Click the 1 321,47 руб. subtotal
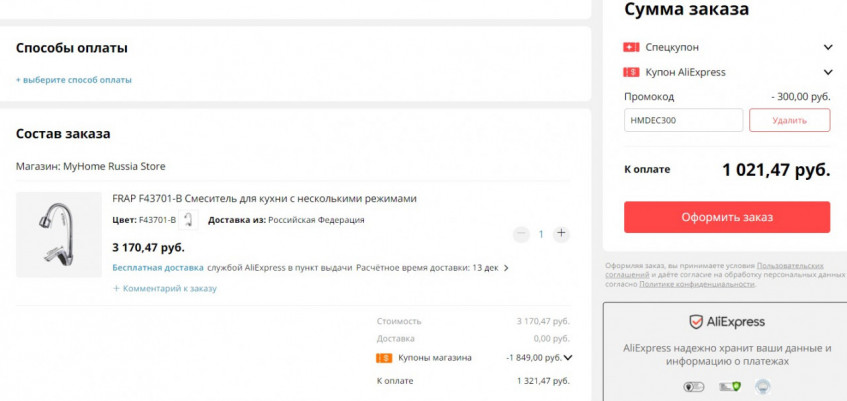This screenshot has height=401, width=847. tap(543, 381)
